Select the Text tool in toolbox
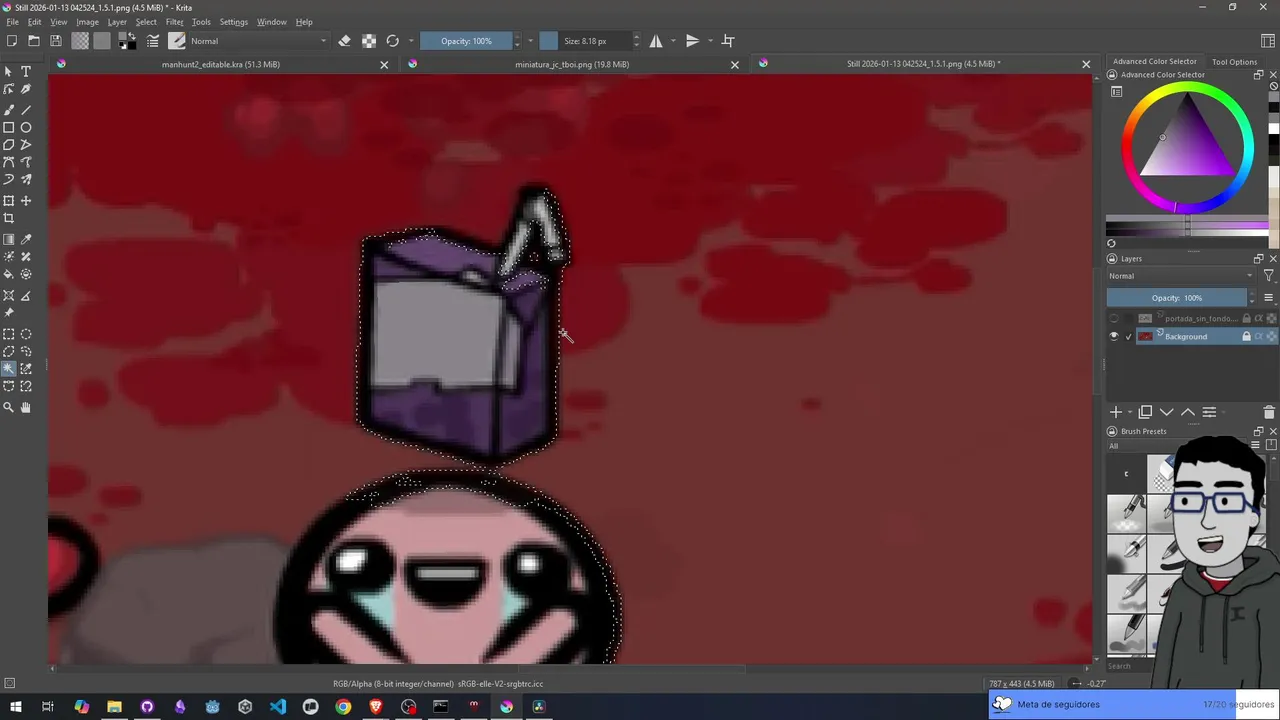The width and height of the screenshot is (1280, 720). 26,72
